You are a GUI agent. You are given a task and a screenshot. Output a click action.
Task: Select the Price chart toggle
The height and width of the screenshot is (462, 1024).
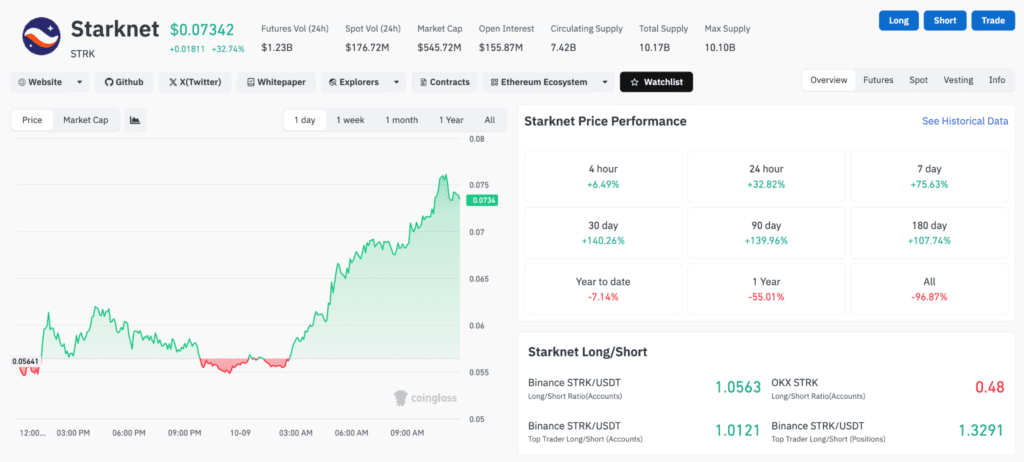tap(32, 120)
